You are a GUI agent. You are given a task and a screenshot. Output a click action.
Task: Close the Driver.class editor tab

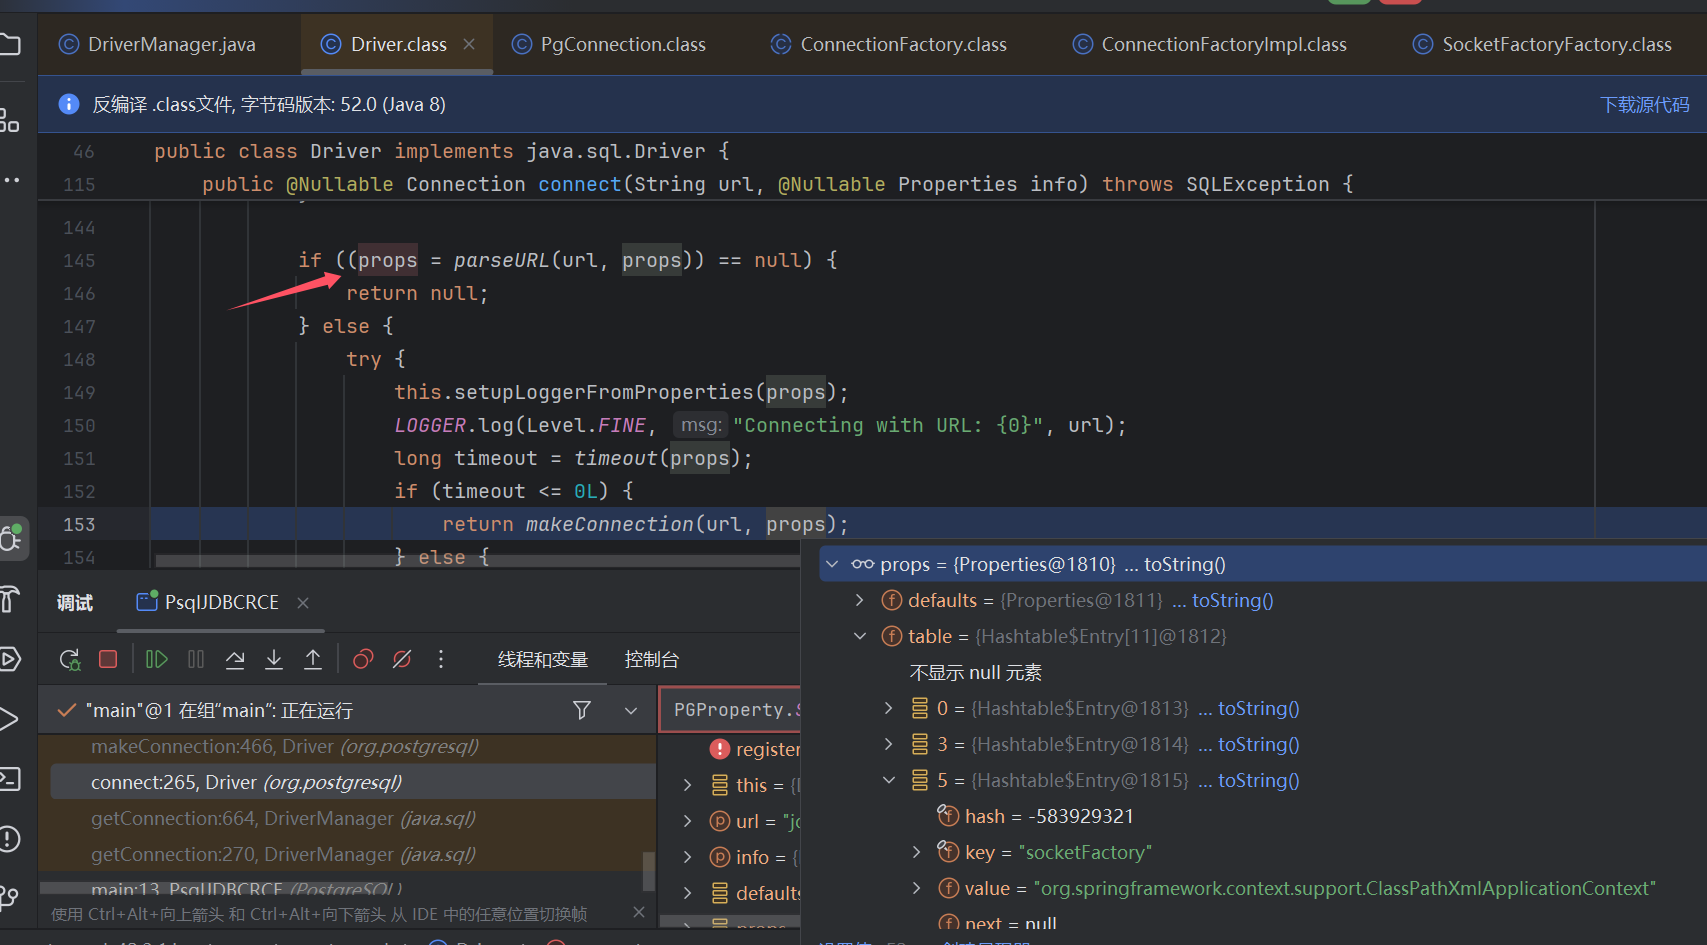[x=469, y=44]
